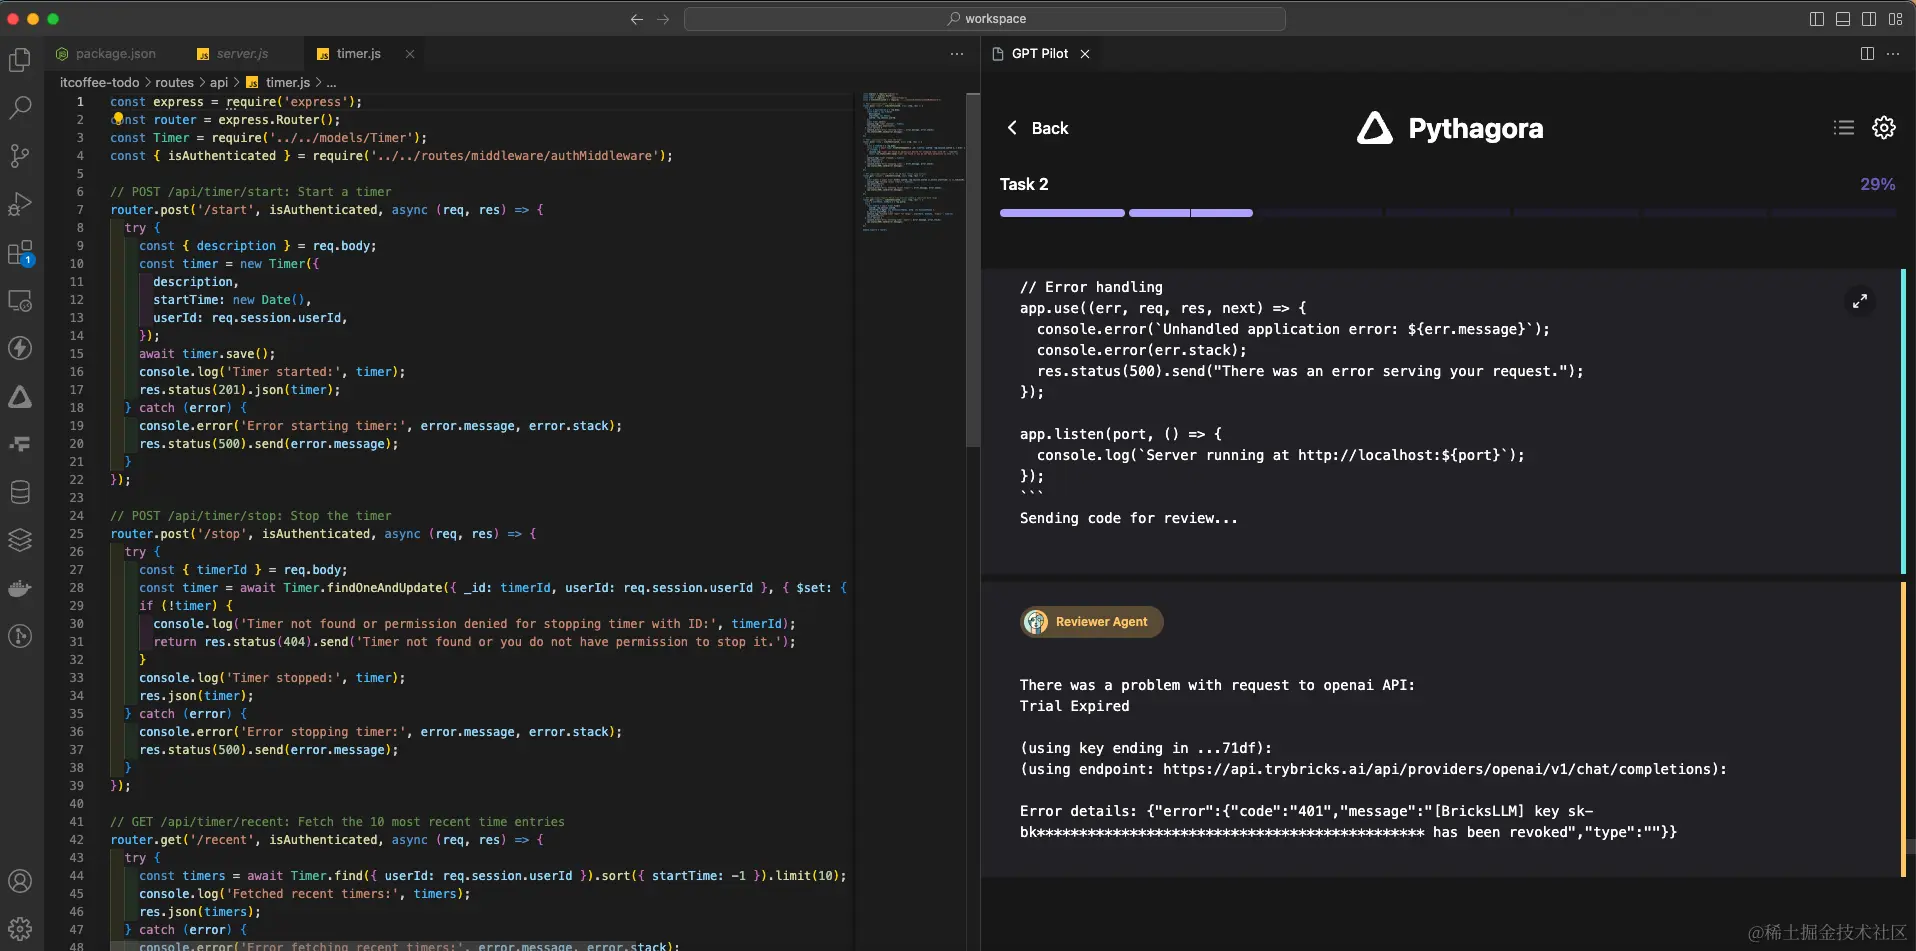Click the lightbulb code action on line 2
The height and width of the screenshot is (951, 1916).
(x=117, y=118)
